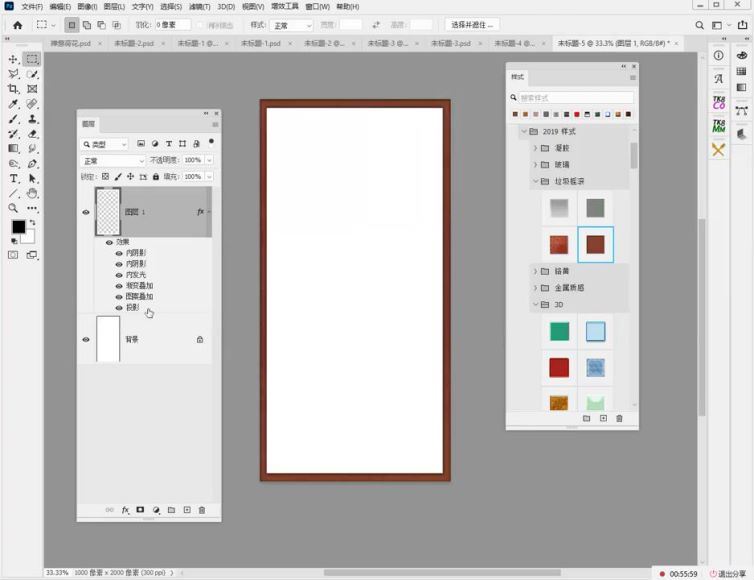The height and width of the screenshot is (580, 754).
Task: Expand the Glass styles folder
Action: coord(535,164)
